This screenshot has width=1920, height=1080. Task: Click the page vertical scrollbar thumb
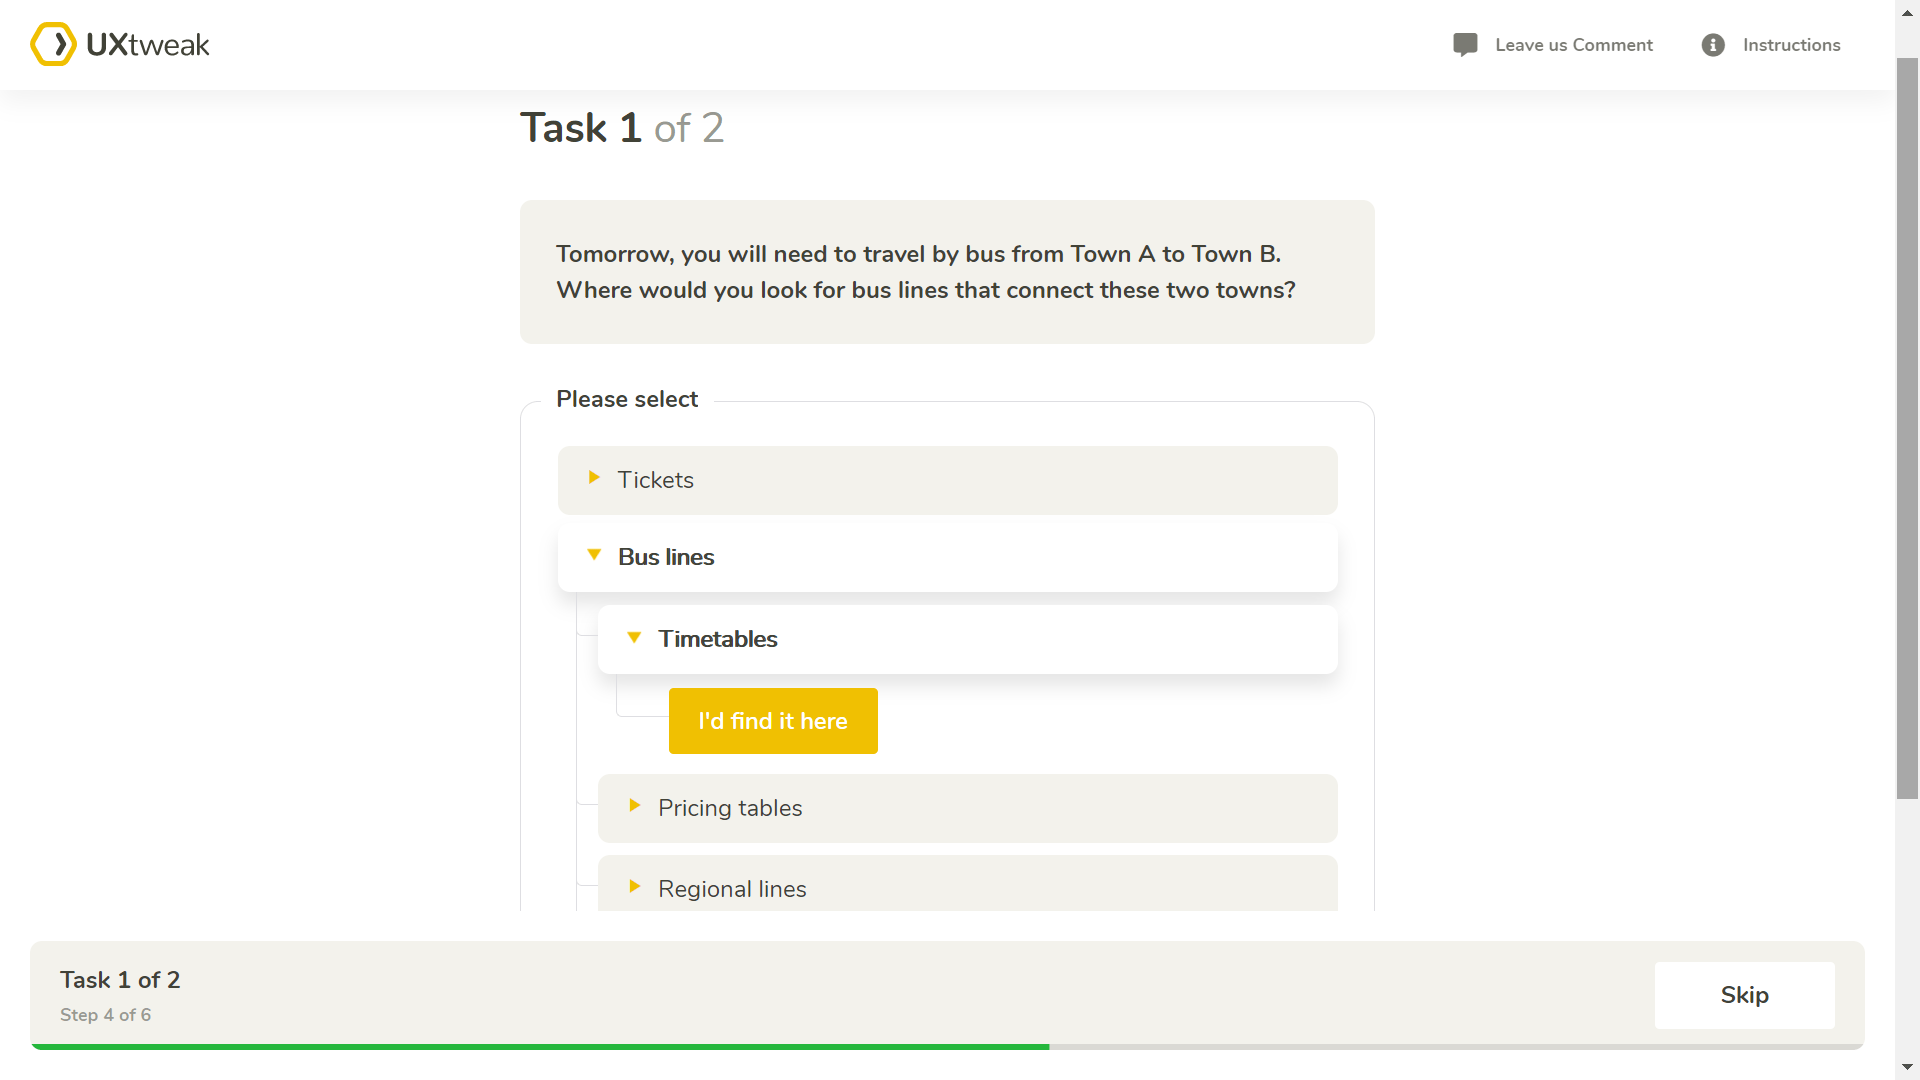click(1907, 428)
